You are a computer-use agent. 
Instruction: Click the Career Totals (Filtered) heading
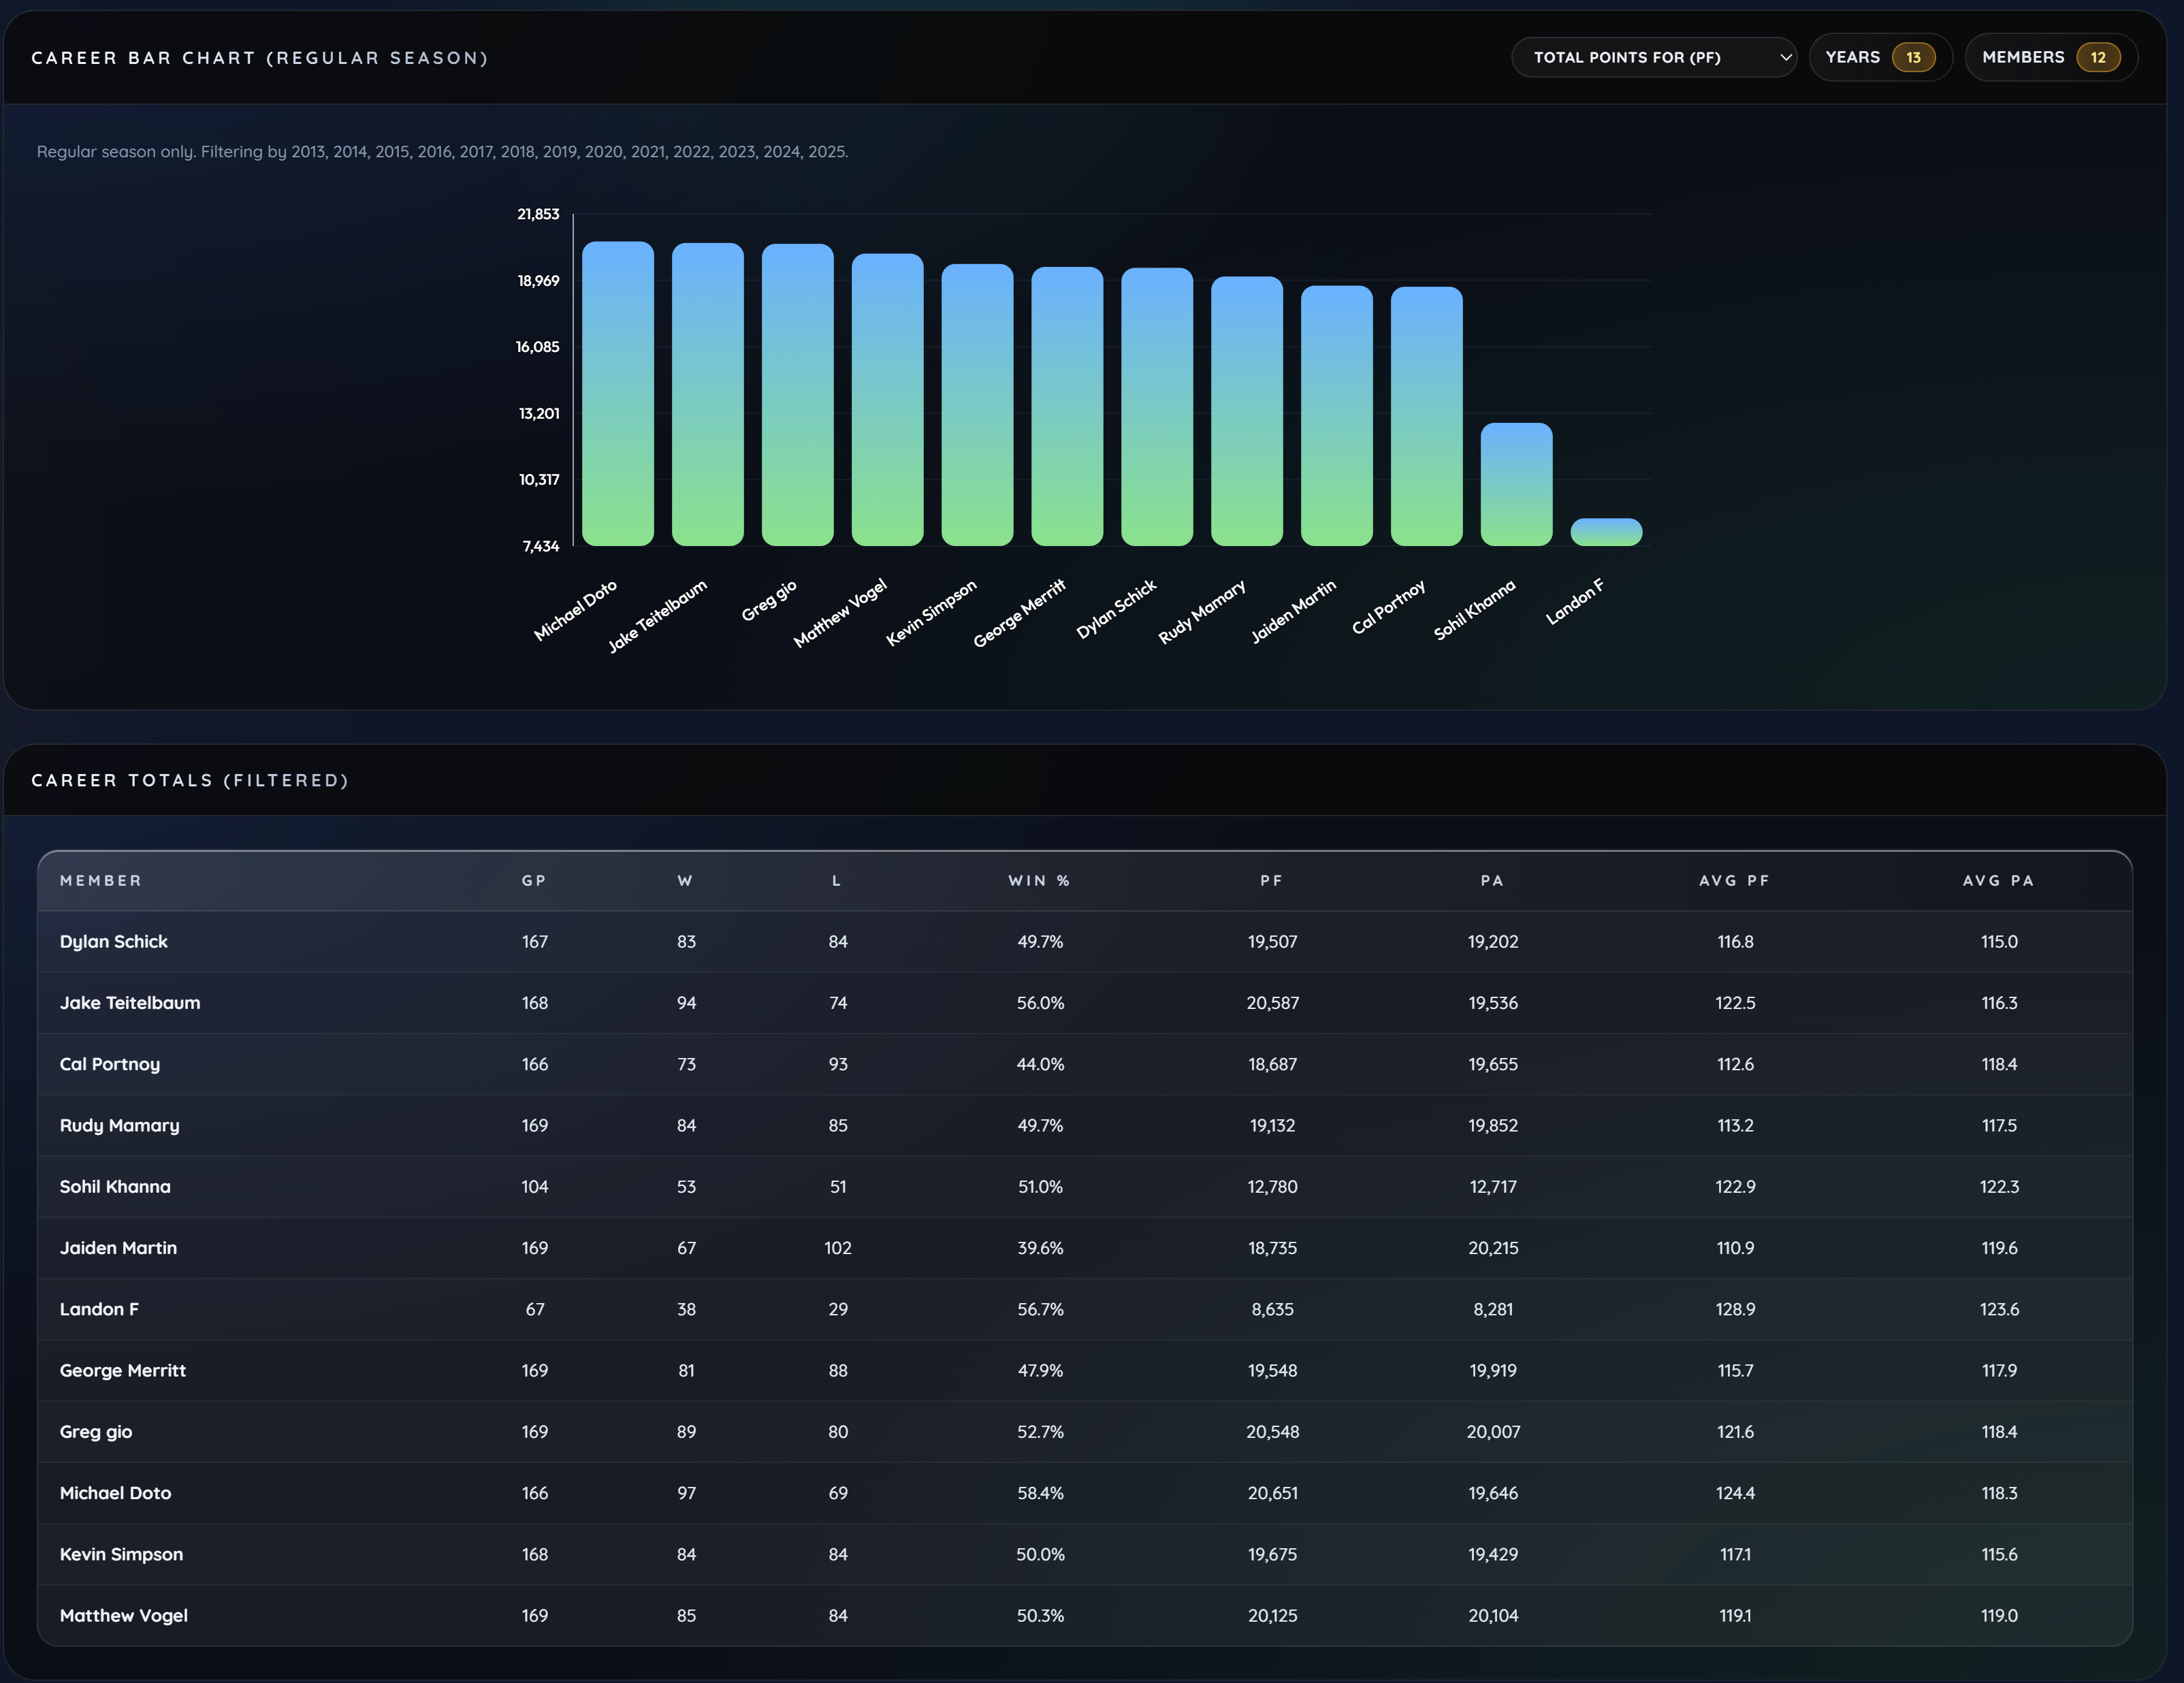(190, 780)
